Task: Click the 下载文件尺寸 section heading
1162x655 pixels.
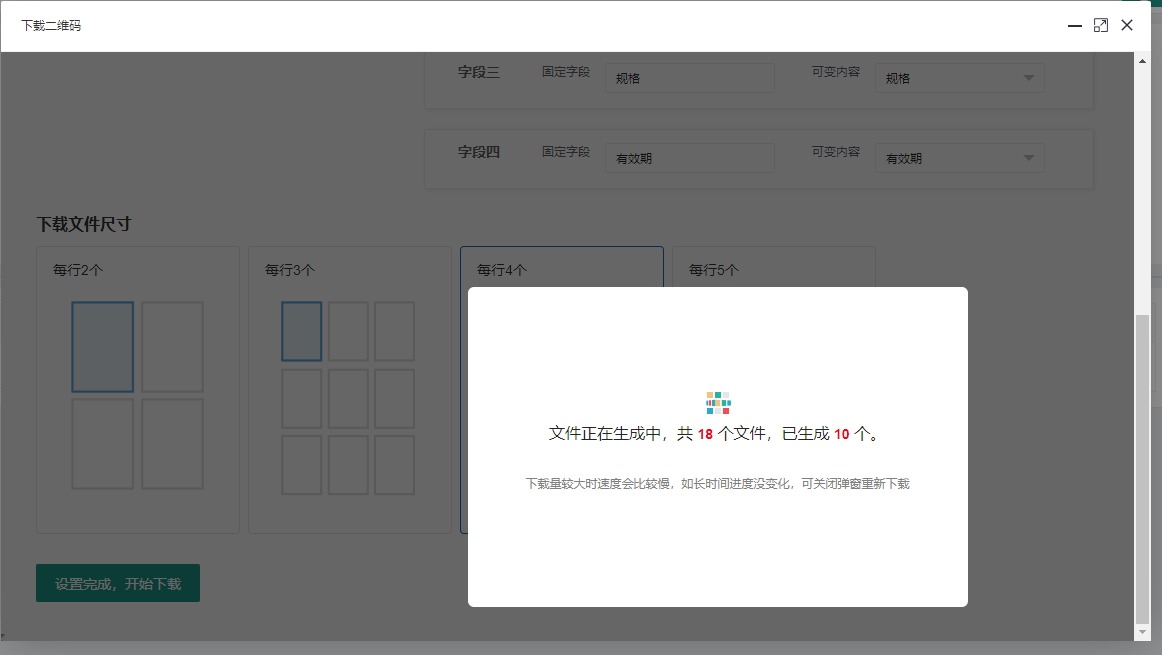Action: pos(84,224)
